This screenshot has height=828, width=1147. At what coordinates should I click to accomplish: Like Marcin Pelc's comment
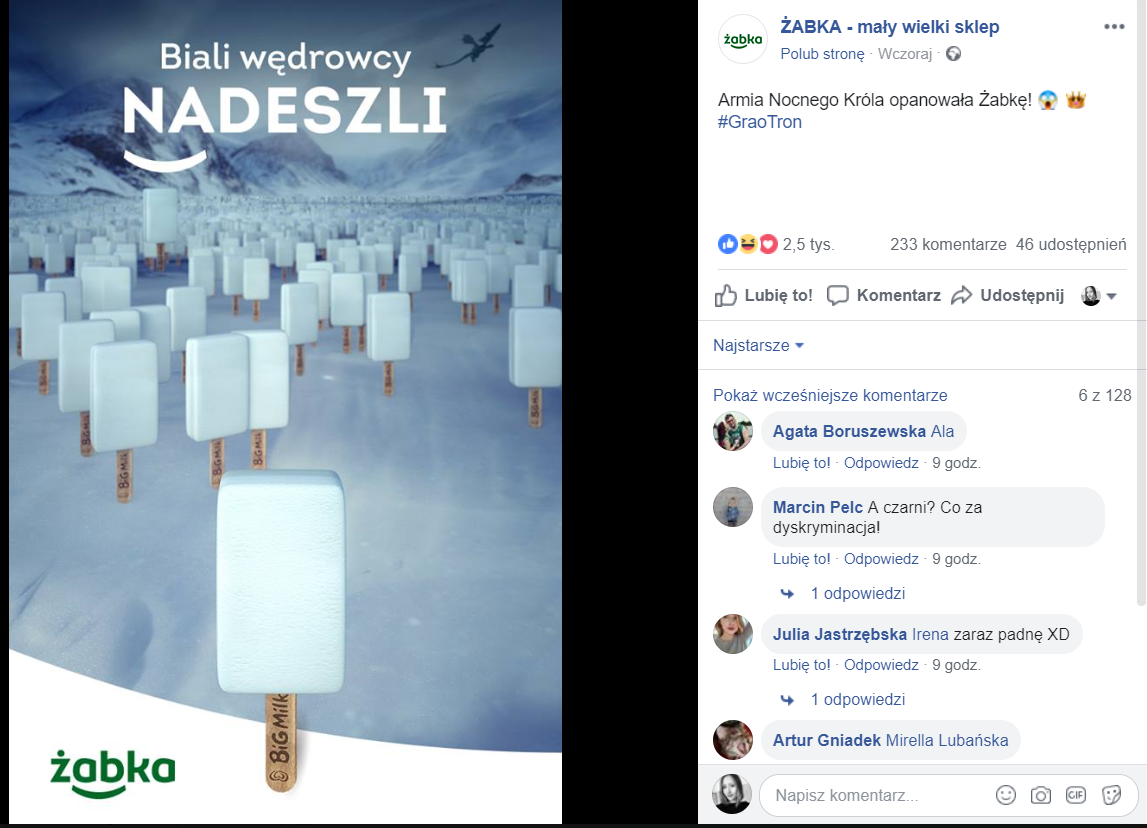point(801,559)
